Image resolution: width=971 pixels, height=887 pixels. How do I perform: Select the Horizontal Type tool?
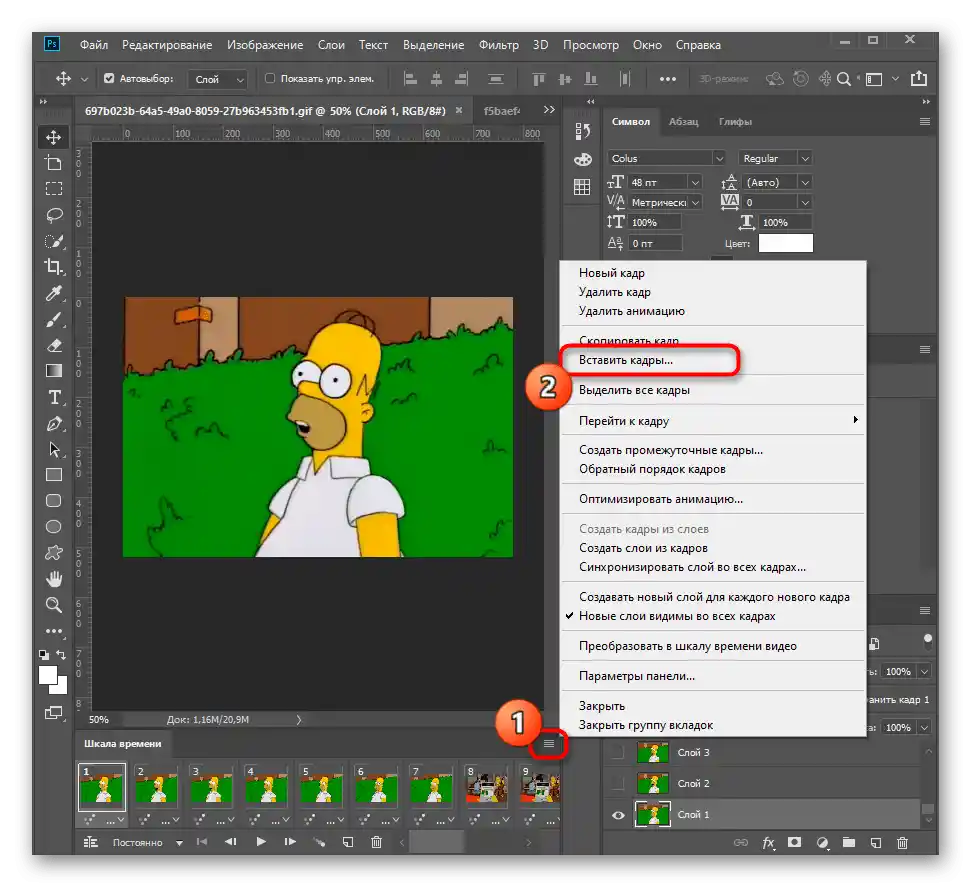point(54,397)
